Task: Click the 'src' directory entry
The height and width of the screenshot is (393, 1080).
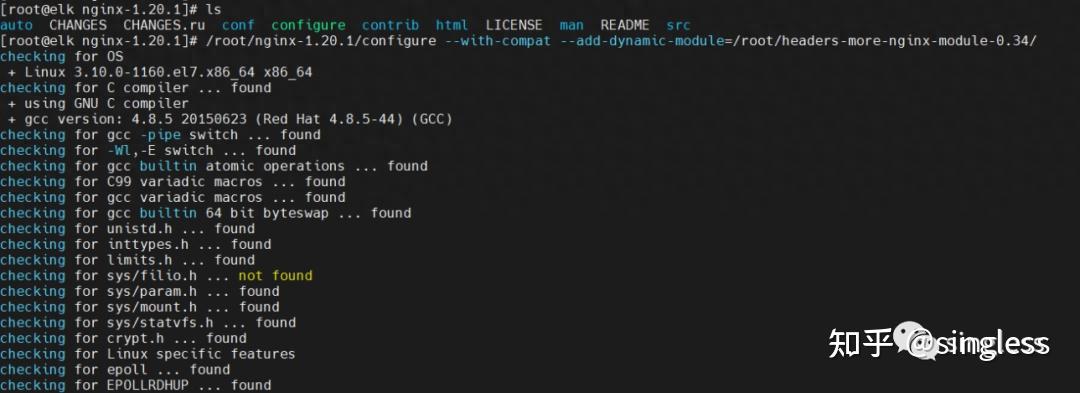Action: click(678, 25)
